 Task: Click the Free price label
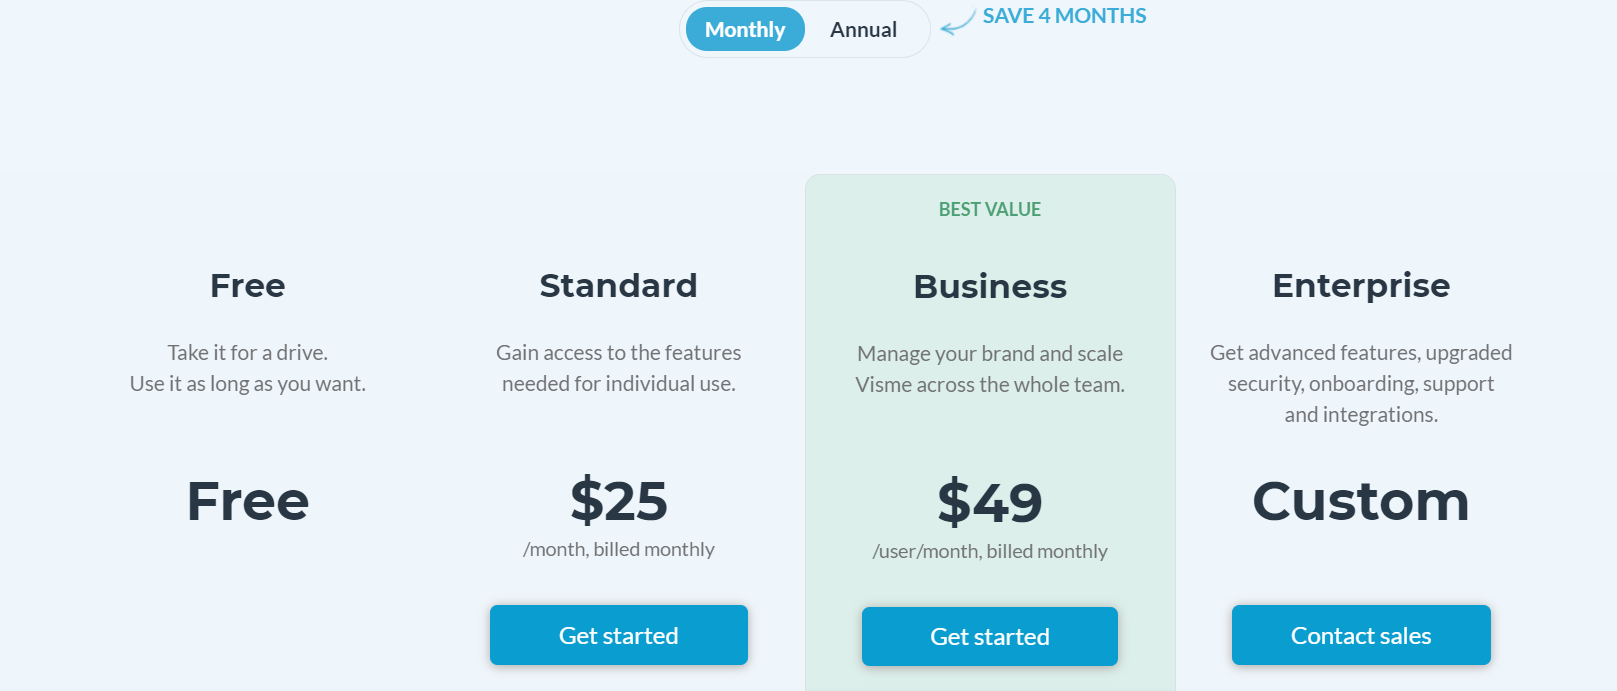pyautogui.click(x=247, y=503)
